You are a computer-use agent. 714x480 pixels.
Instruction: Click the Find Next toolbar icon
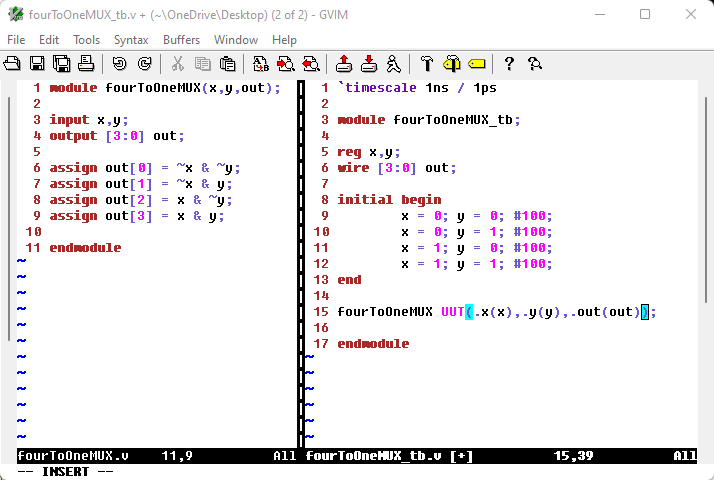[x=285, y=64]
